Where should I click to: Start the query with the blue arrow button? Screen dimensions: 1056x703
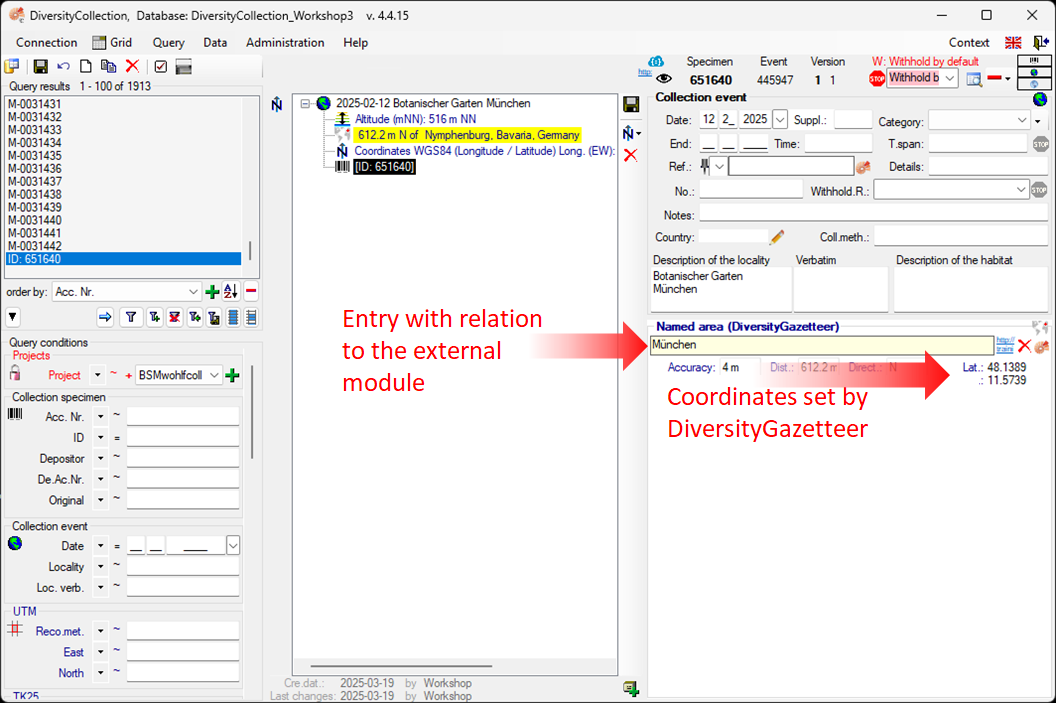coord(105,317)
